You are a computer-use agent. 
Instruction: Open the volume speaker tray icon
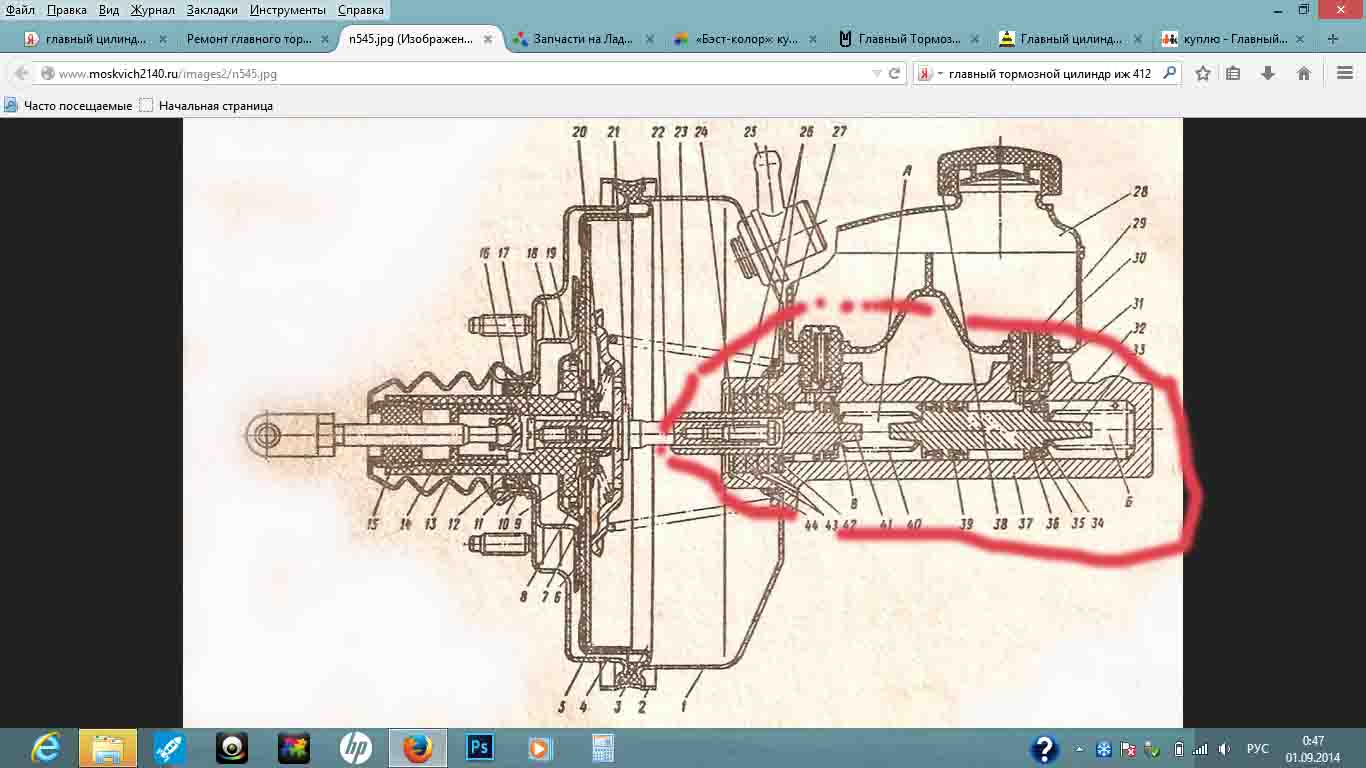click(x=1224, y=749)
